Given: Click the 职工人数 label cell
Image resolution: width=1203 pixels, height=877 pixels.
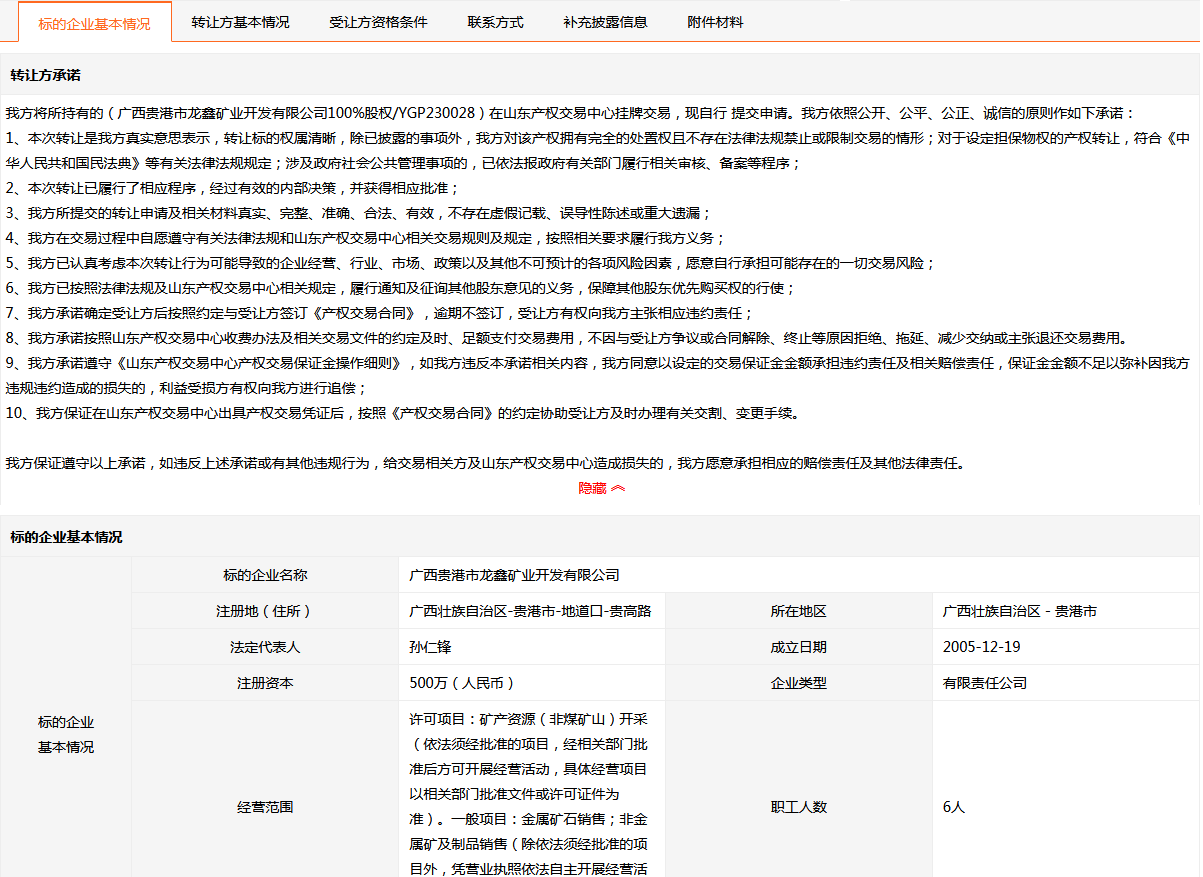Looking at the screenshot, I should coord(798,807).
